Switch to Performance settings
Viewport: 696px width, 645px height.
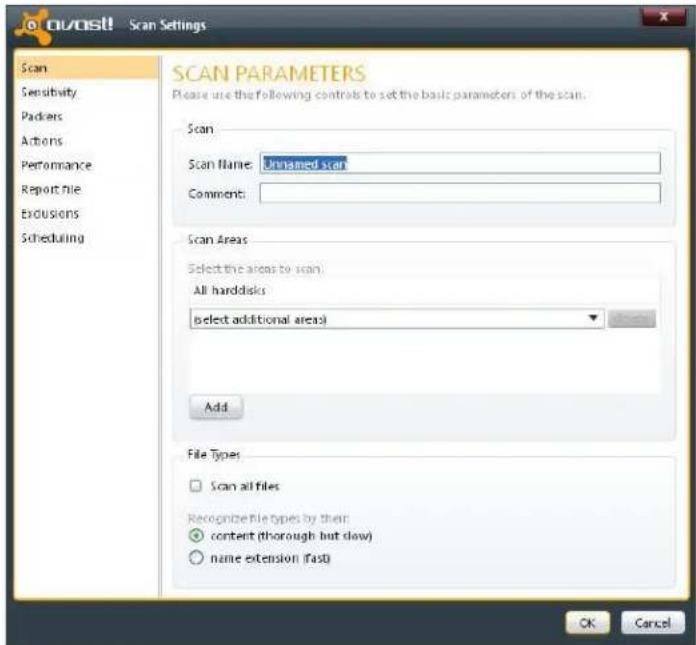pyautogui.click(x=56, y=165)
